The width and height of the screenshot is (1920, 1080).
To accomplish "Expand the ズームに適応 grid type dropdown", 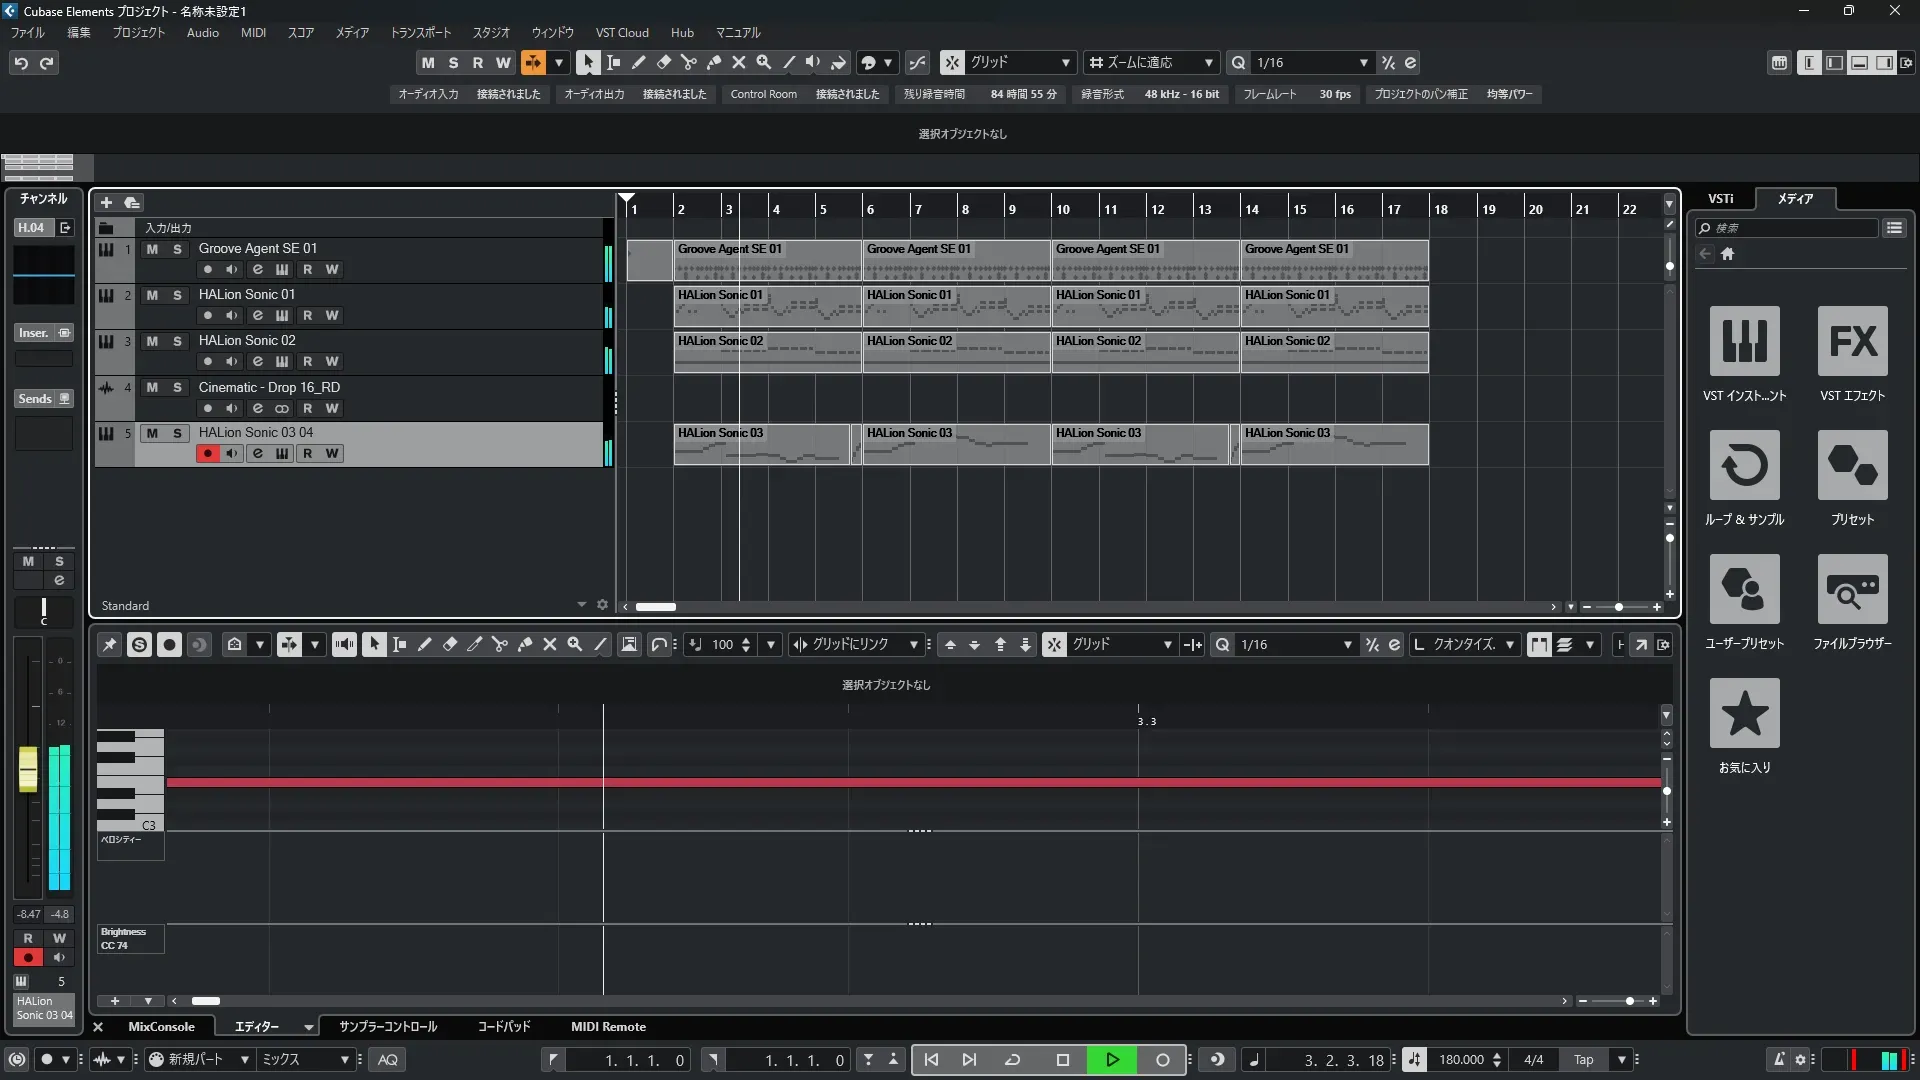I will coord(1208,63).
